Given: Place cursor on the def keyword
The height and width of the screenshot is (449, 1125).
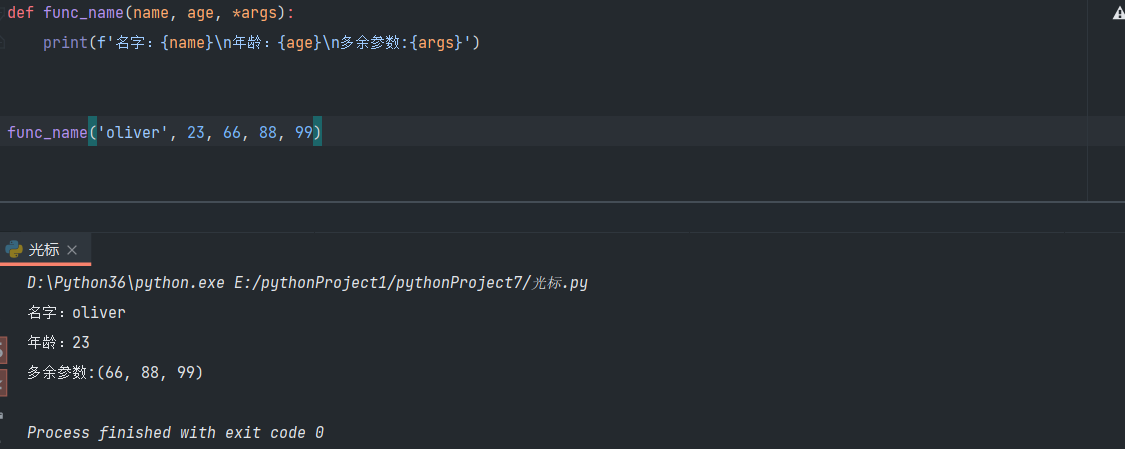Looking at the screenshot, I should pos(20,13).
